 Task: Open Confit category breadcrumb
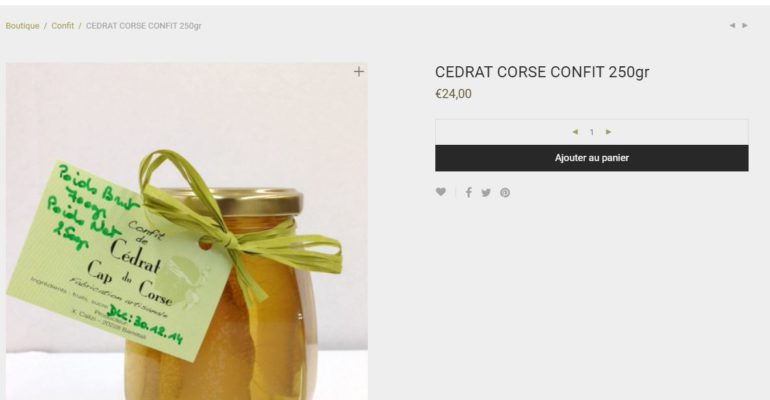62,26
